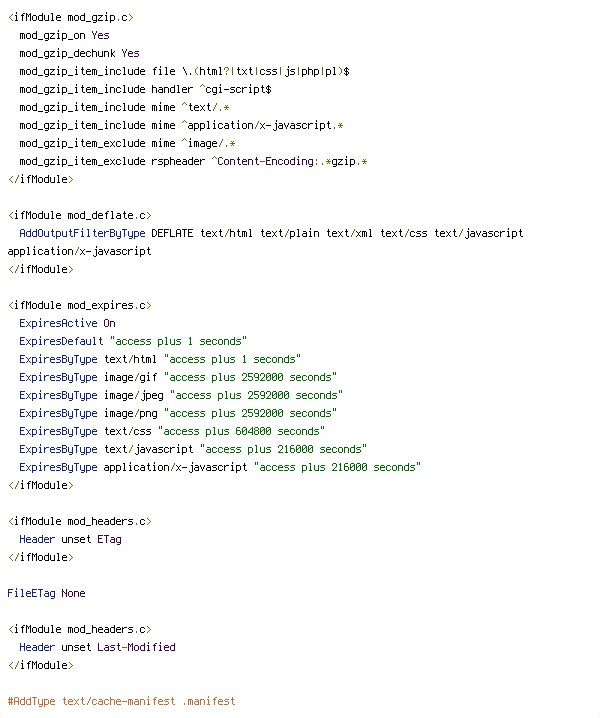Click the mod_gzip_dechunk Yes directive

point(79,53)
